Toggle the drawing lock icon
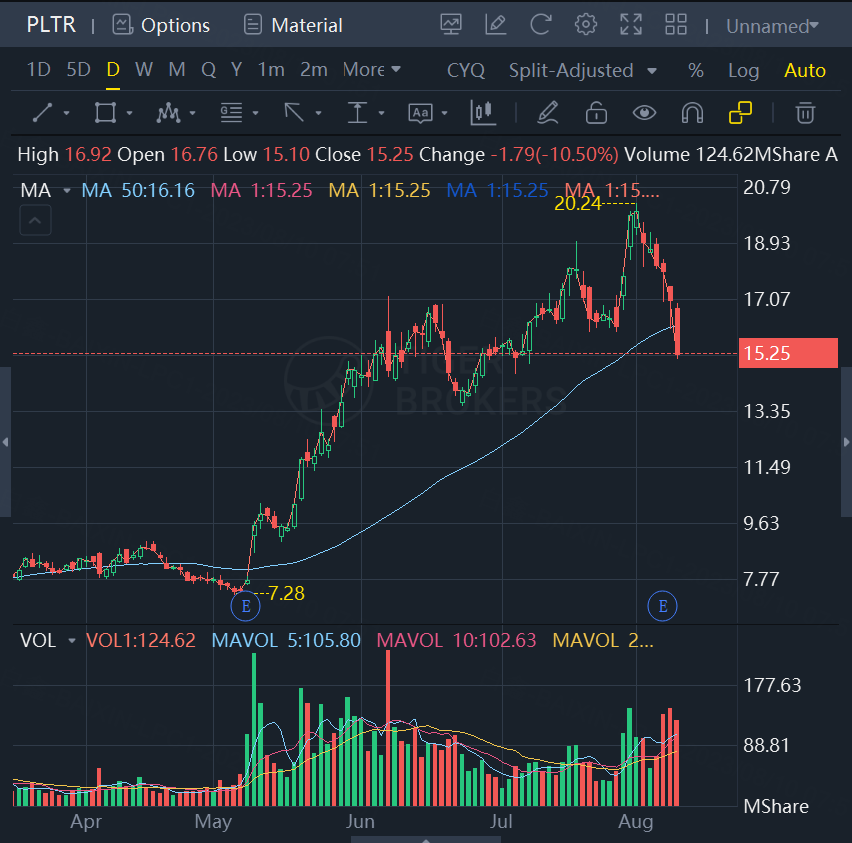 pyautogui.click(x=596, y=113)
